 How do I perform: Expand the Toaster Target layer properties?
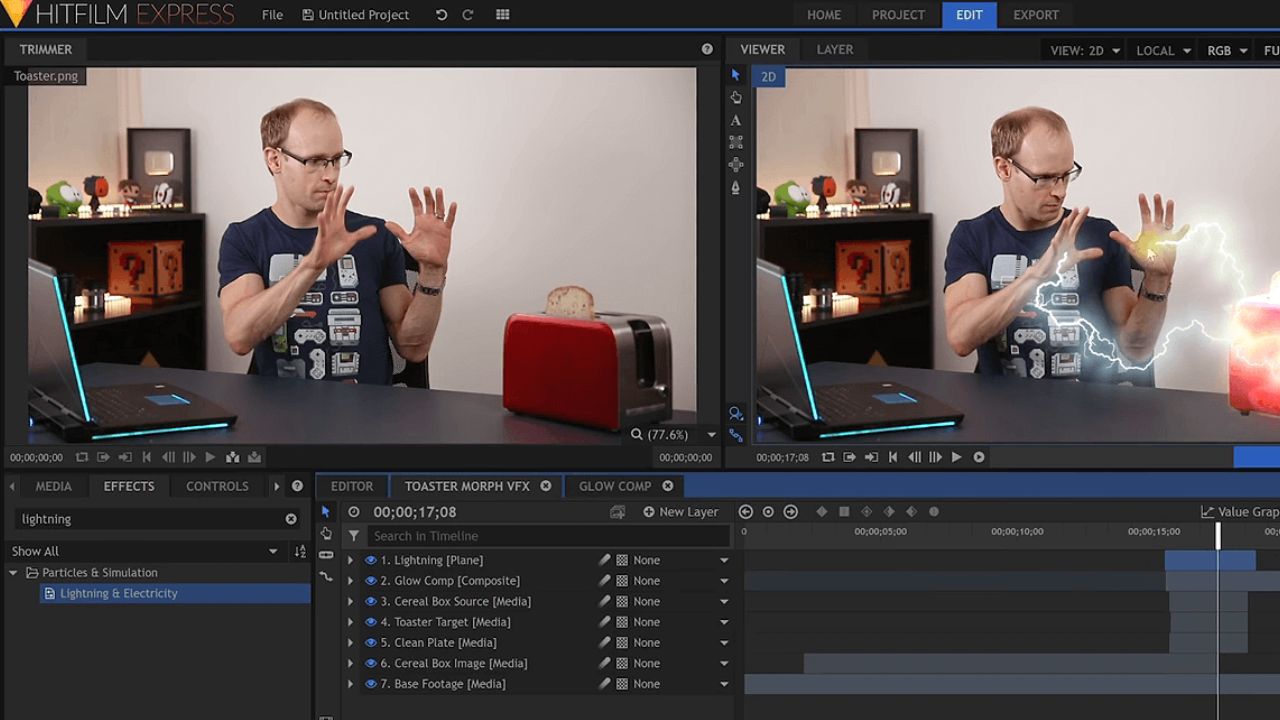(350, 622)
